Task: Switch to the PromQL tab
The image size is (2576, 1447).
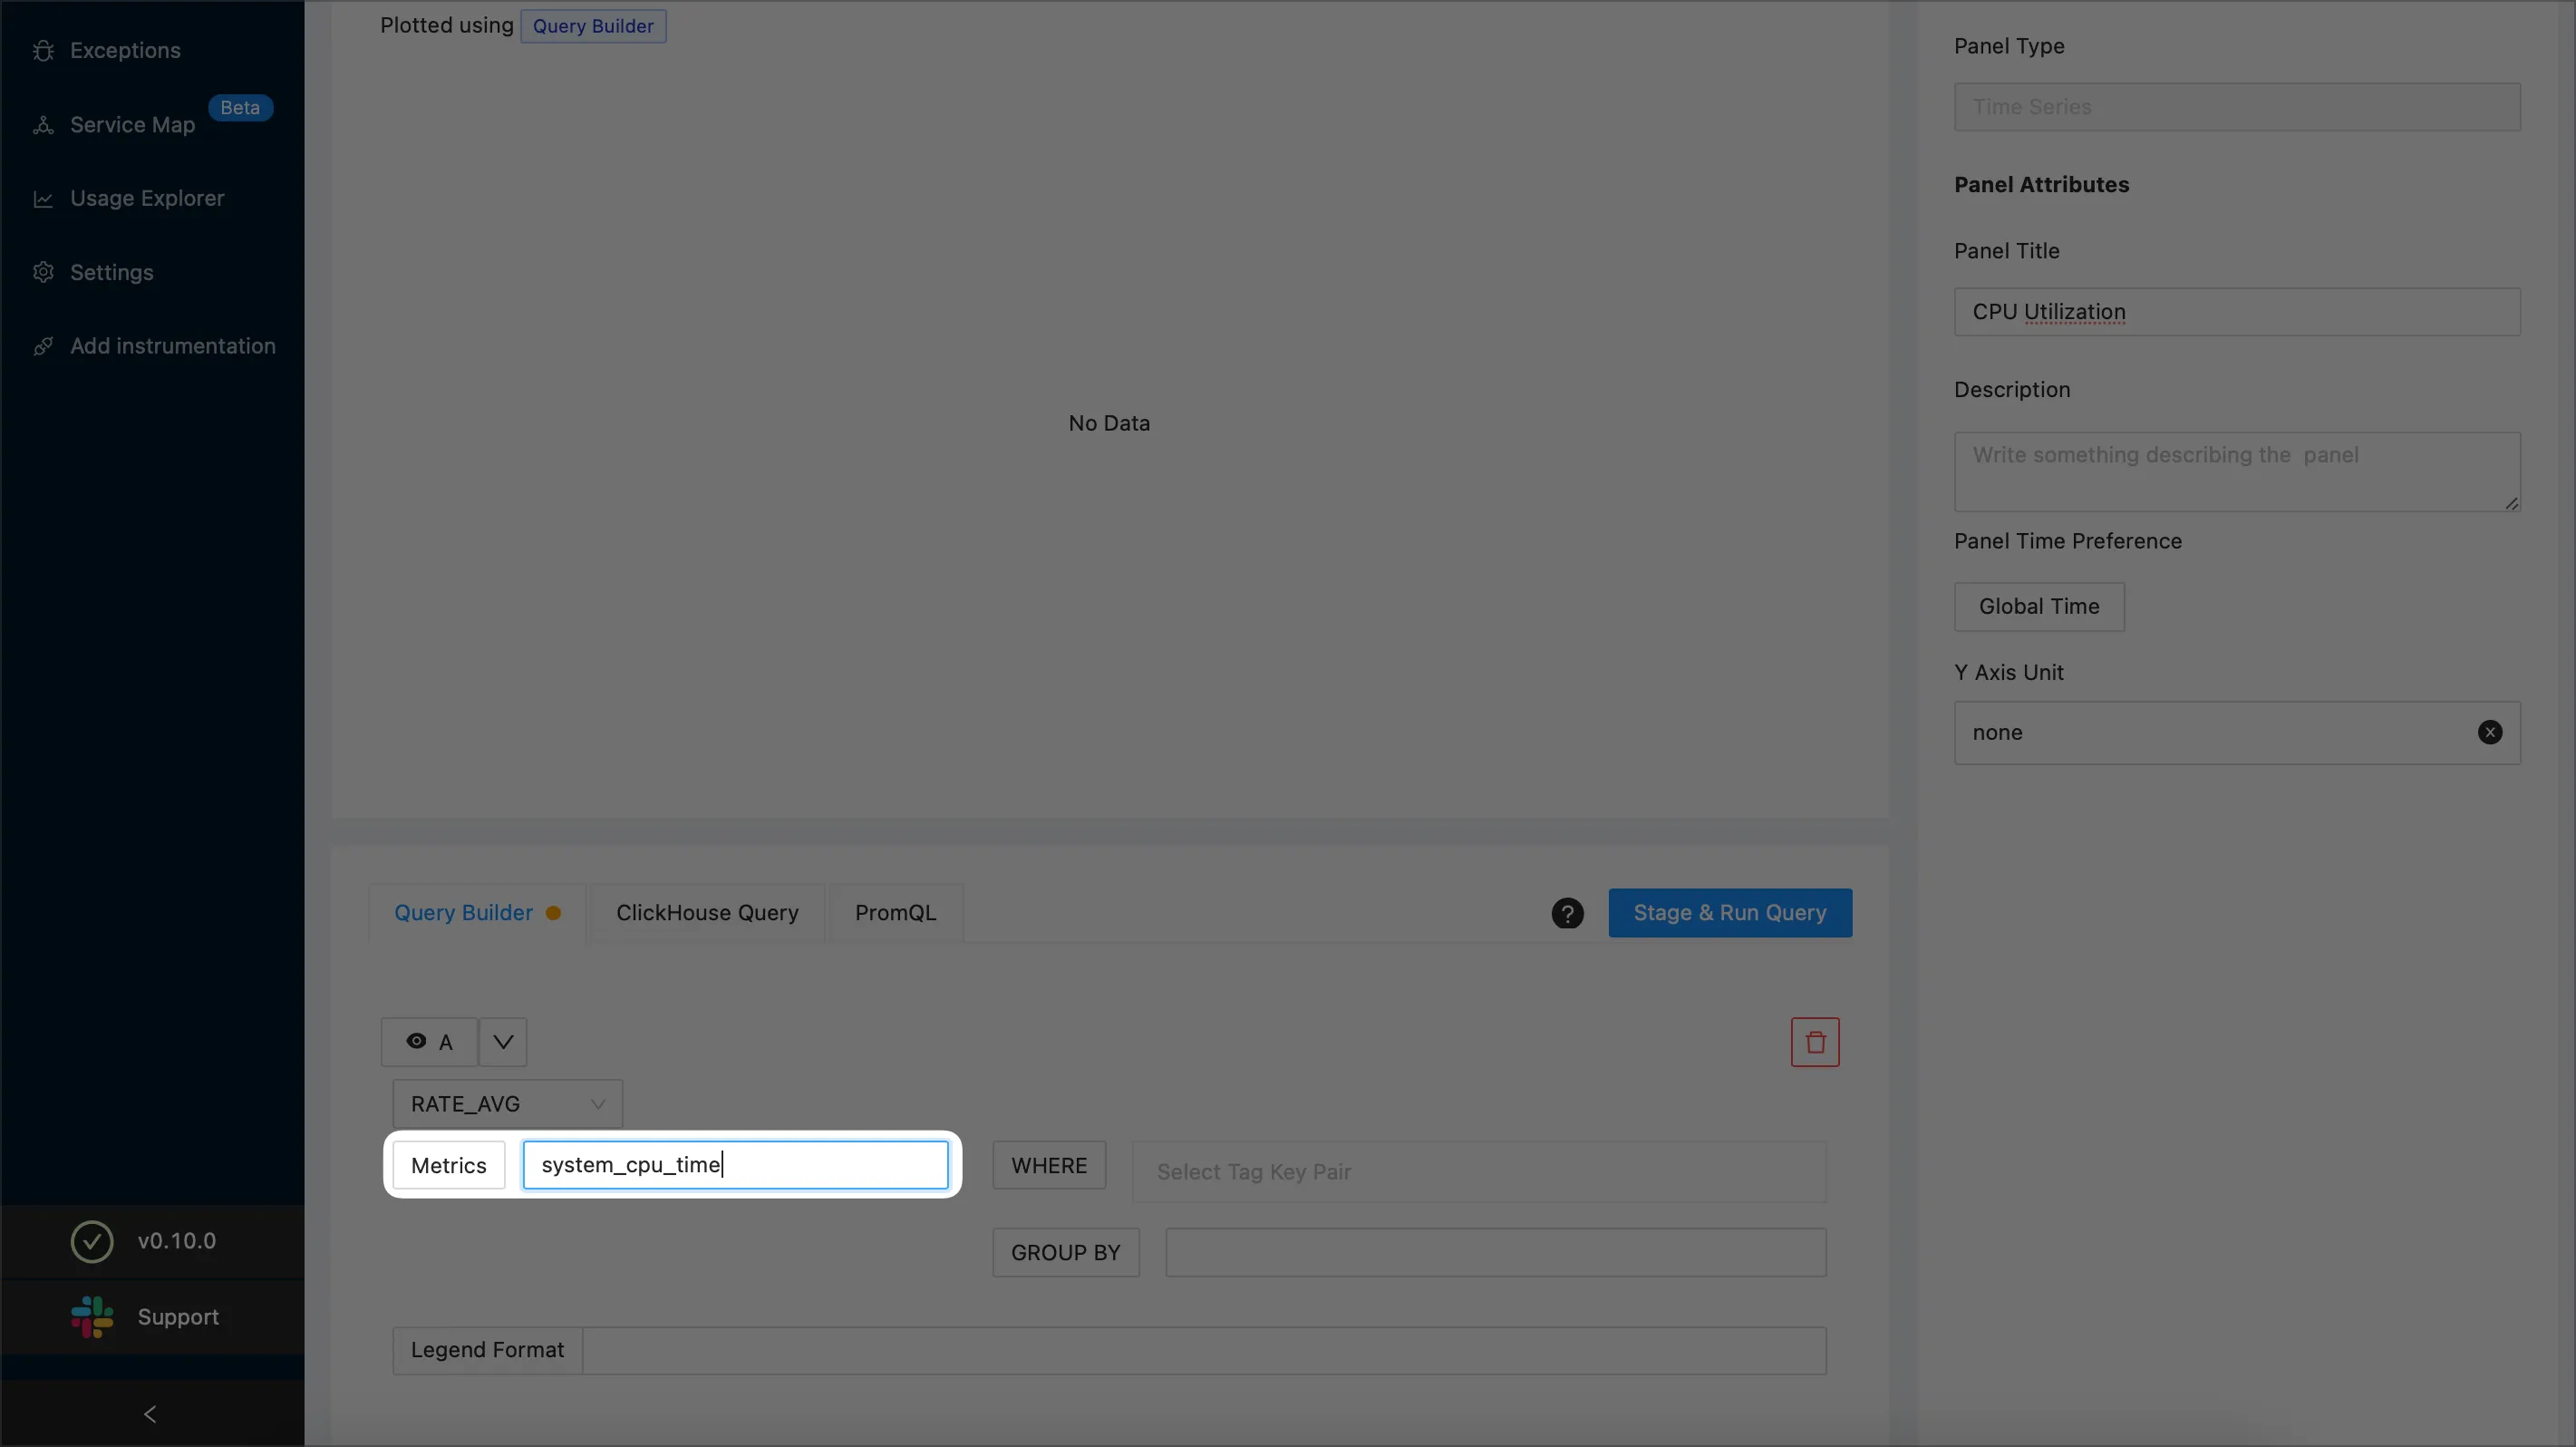Action: click(x=895, y=913)
